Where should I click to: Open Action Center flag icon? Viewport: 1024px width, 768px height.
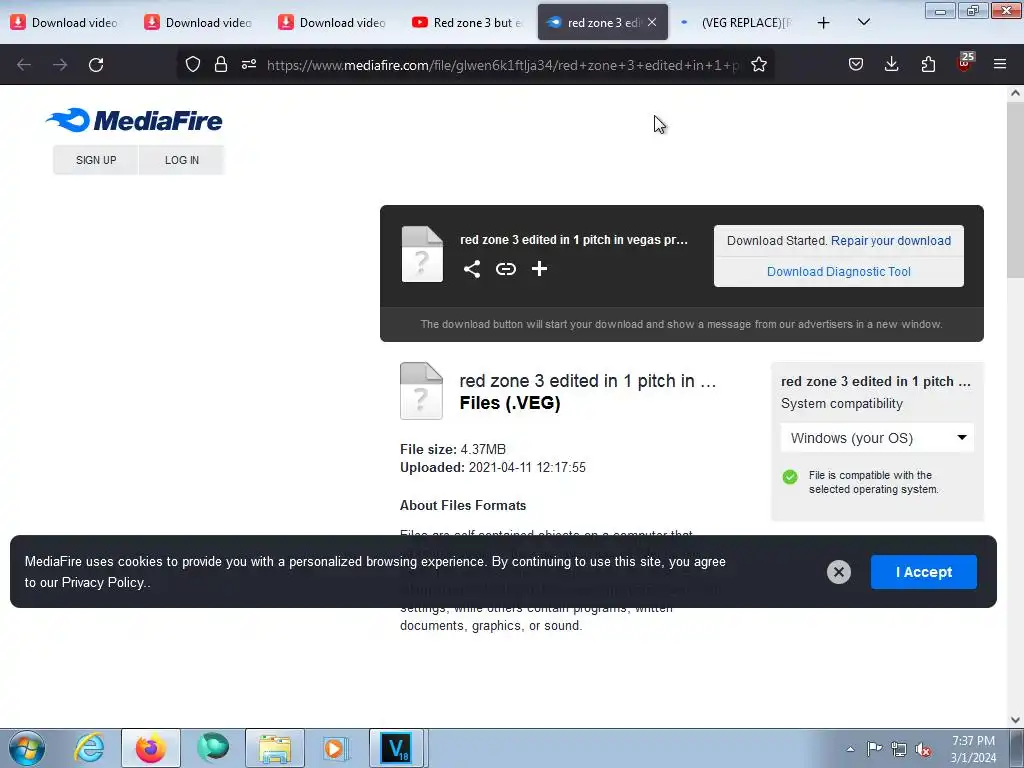coord(874,748)
